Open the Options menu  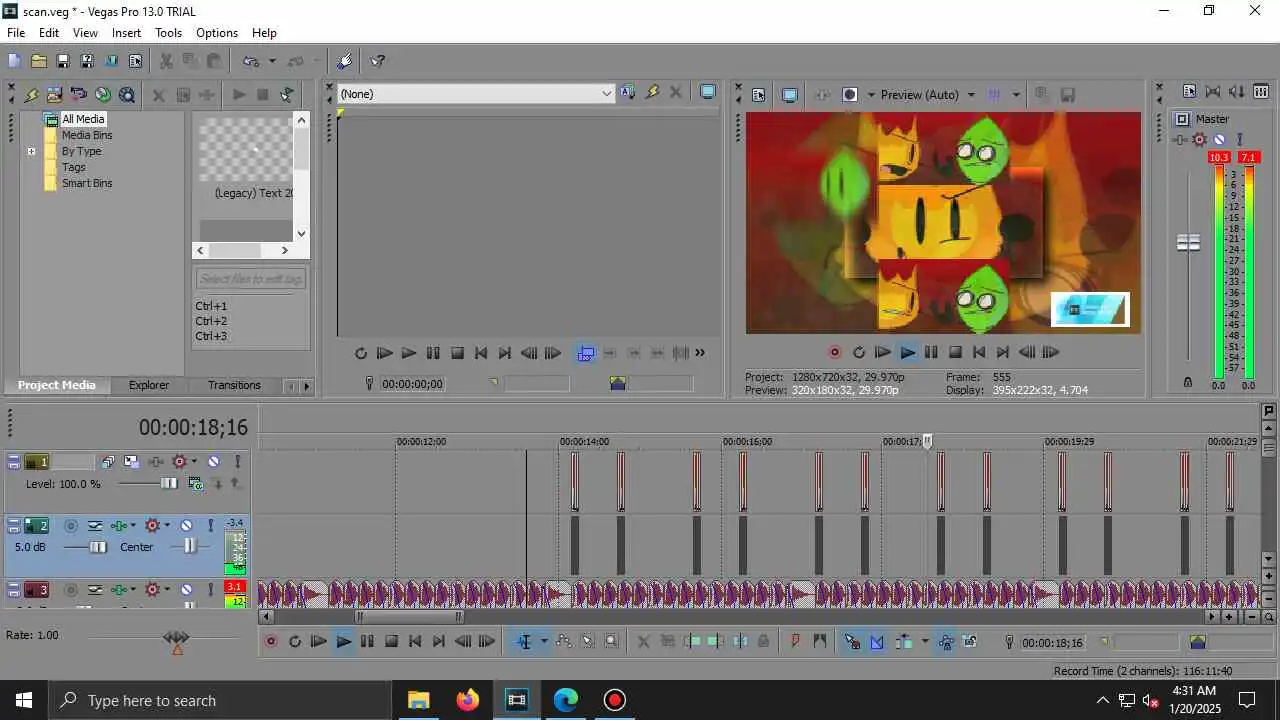217,33
